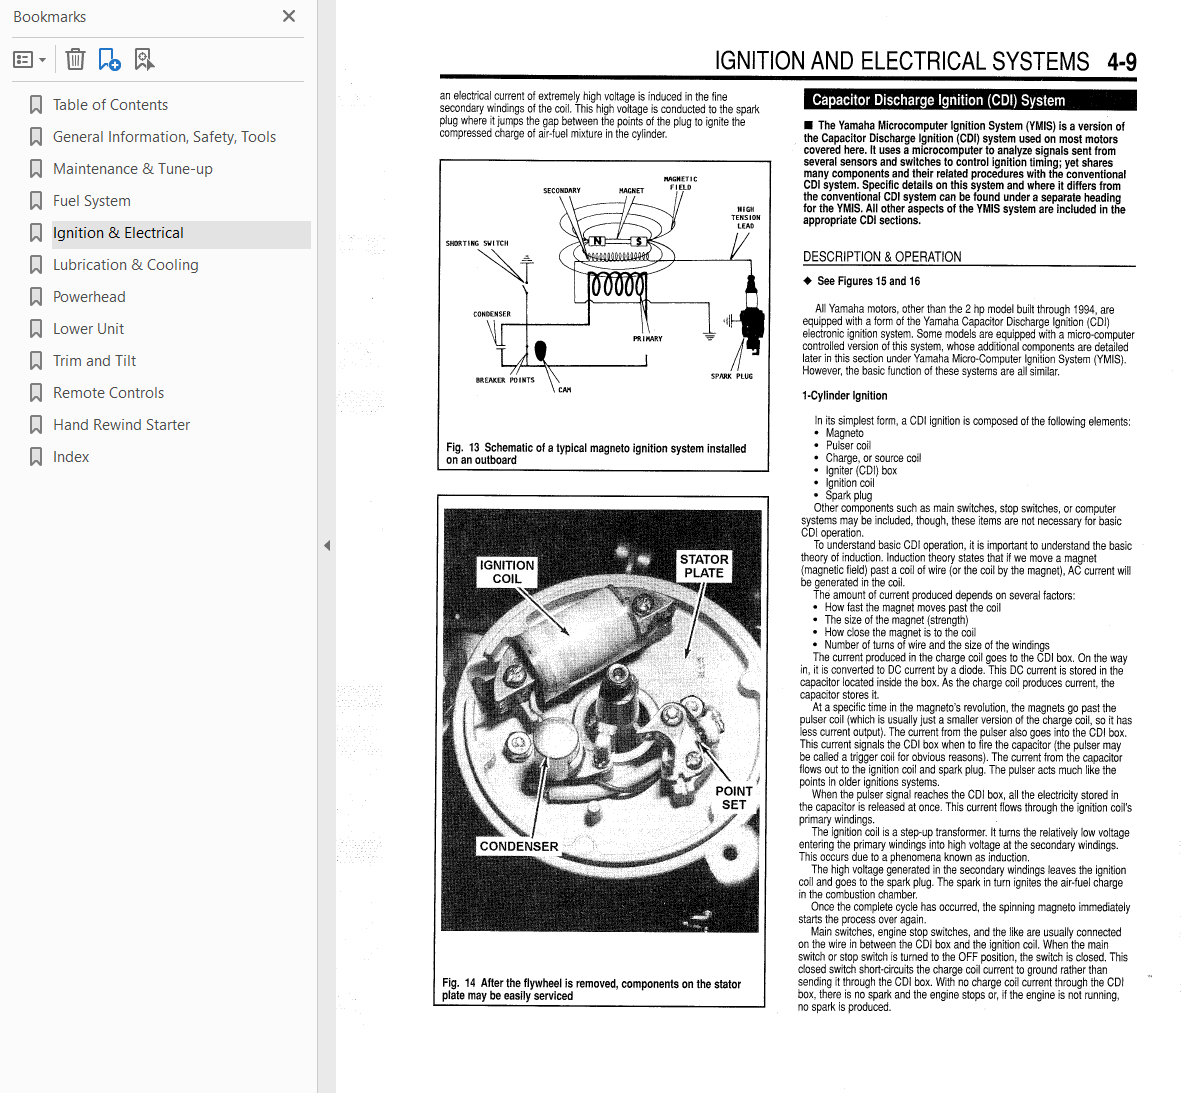Click the STATOR PLATE label in photo
Viewport: 1181px width, 1093px height.
703,566
